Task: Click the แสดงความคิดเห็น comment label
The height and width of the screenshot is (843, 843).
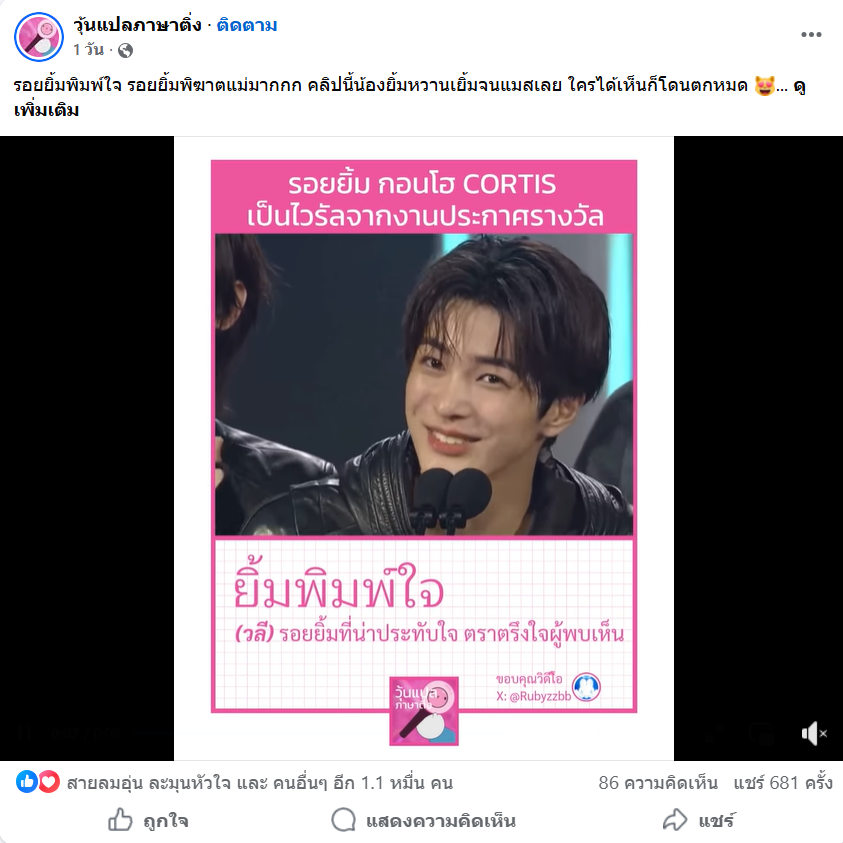Action: pos(441,821)
